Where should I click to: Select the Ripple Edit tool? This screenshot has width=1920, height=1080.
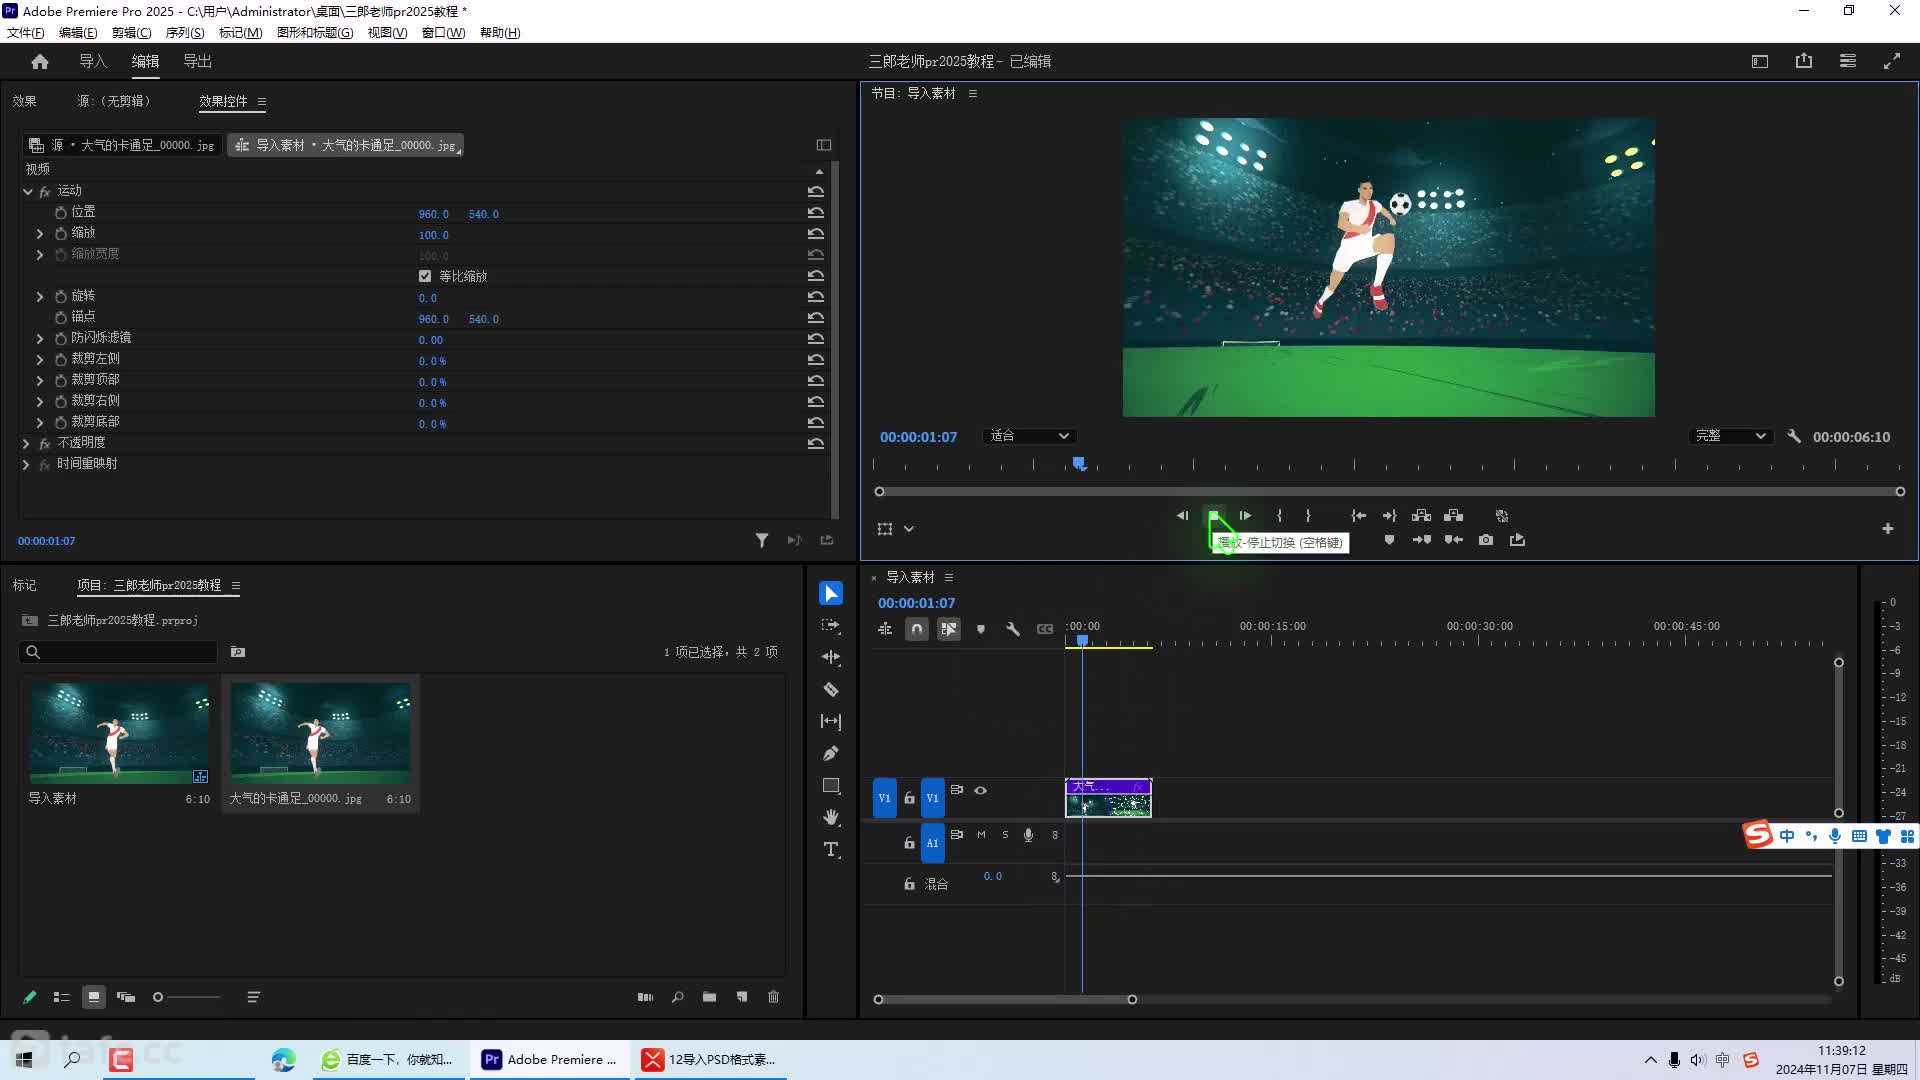click(x=830, y=657)
